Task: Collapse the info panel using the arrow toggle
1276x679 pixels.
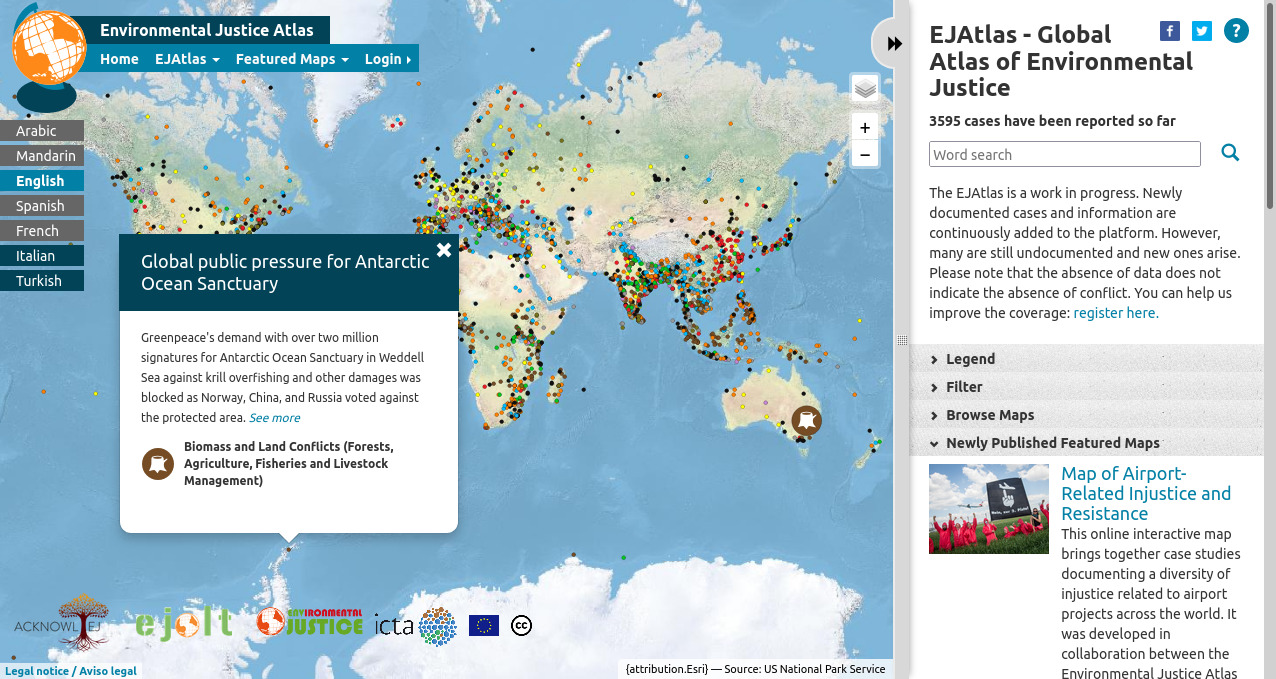Action: click(893, 42)
